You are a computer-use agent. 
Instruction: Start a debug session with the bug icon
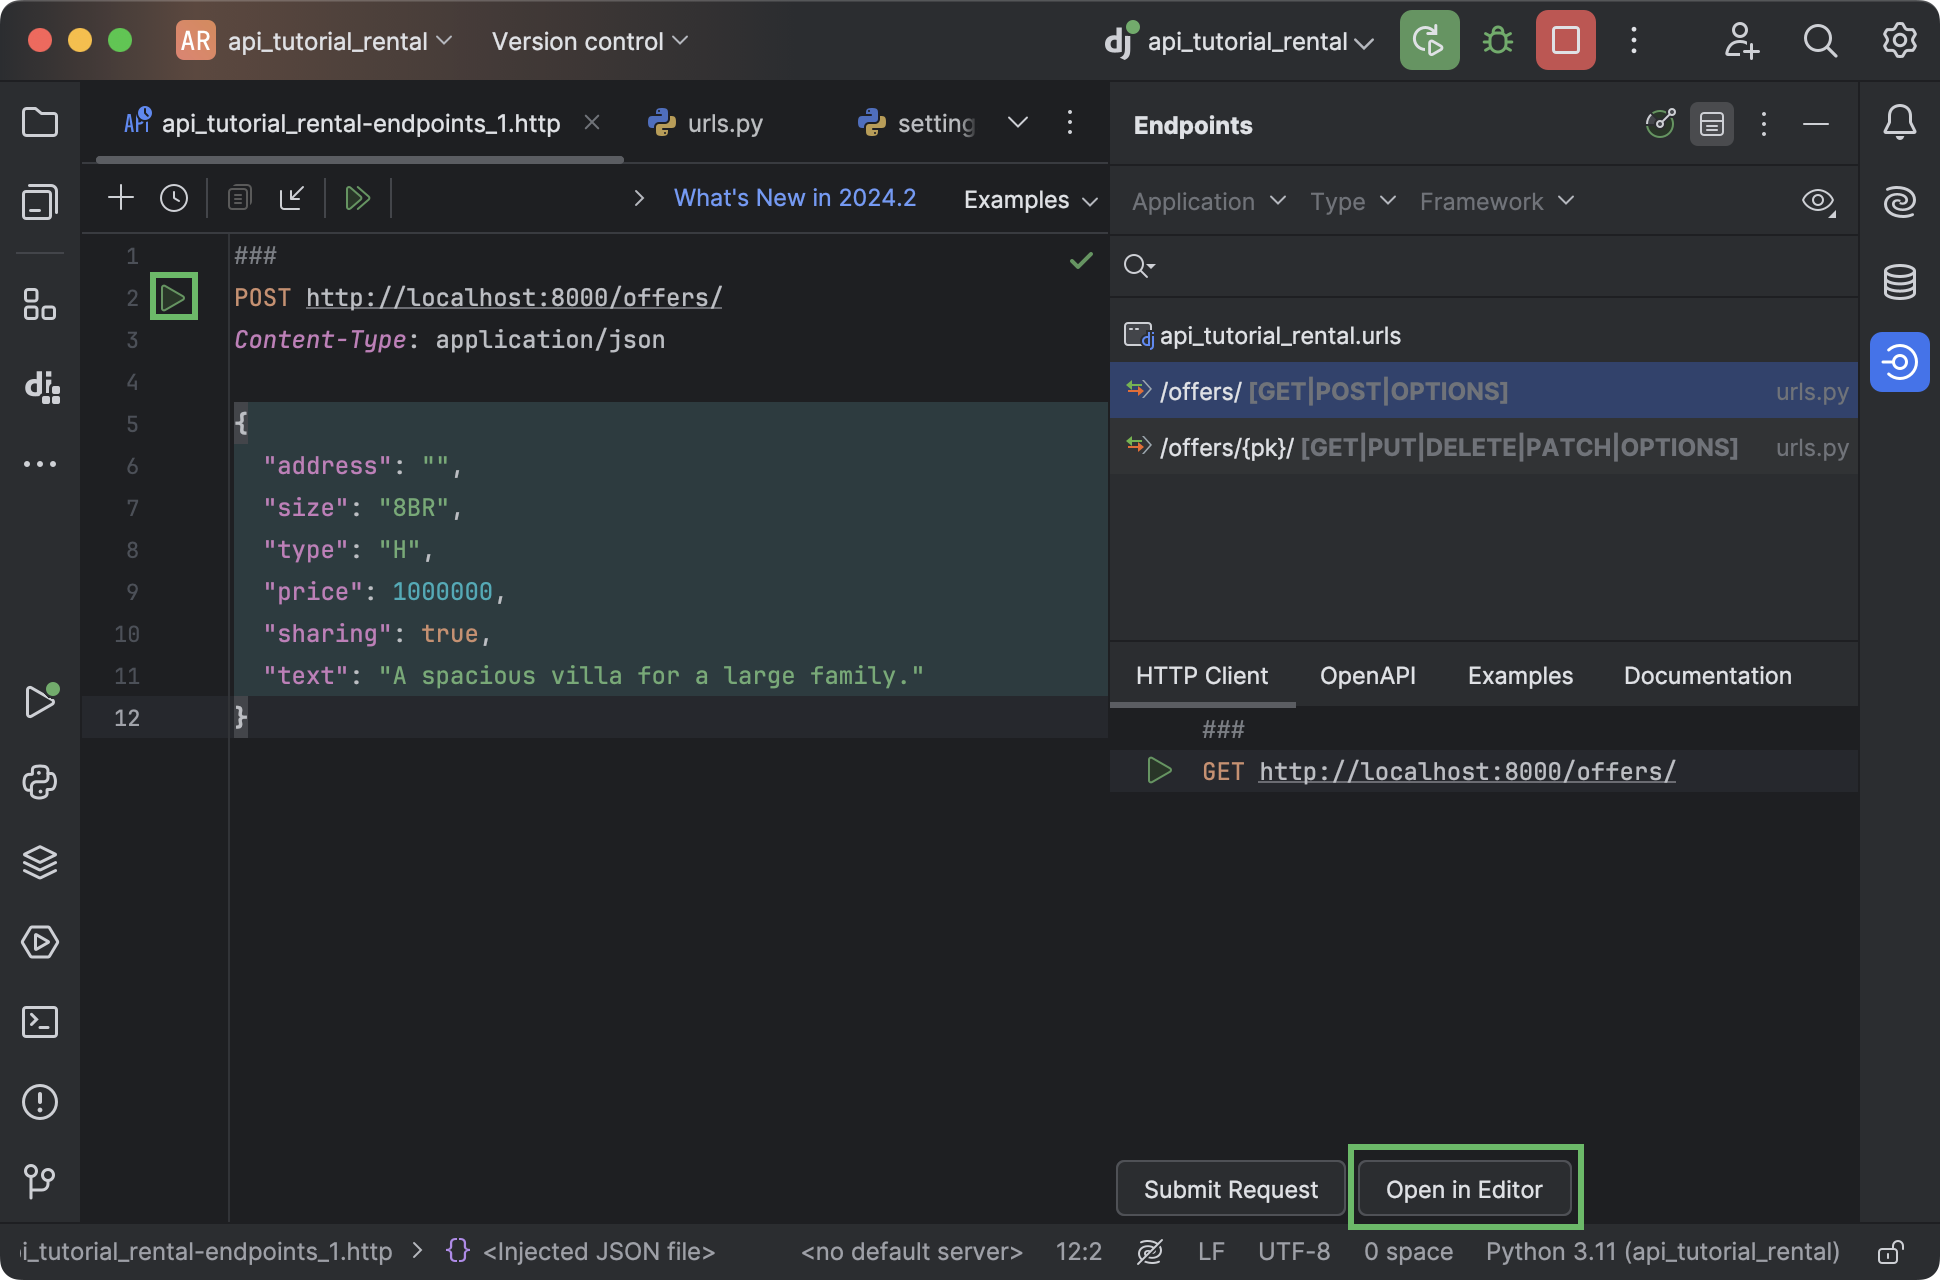pos(1497,40)
